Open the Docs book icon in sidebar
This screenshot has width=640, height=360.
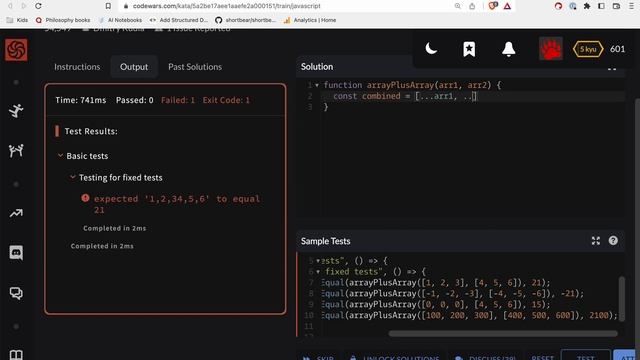pyautogui.click(x=16, y=355)
